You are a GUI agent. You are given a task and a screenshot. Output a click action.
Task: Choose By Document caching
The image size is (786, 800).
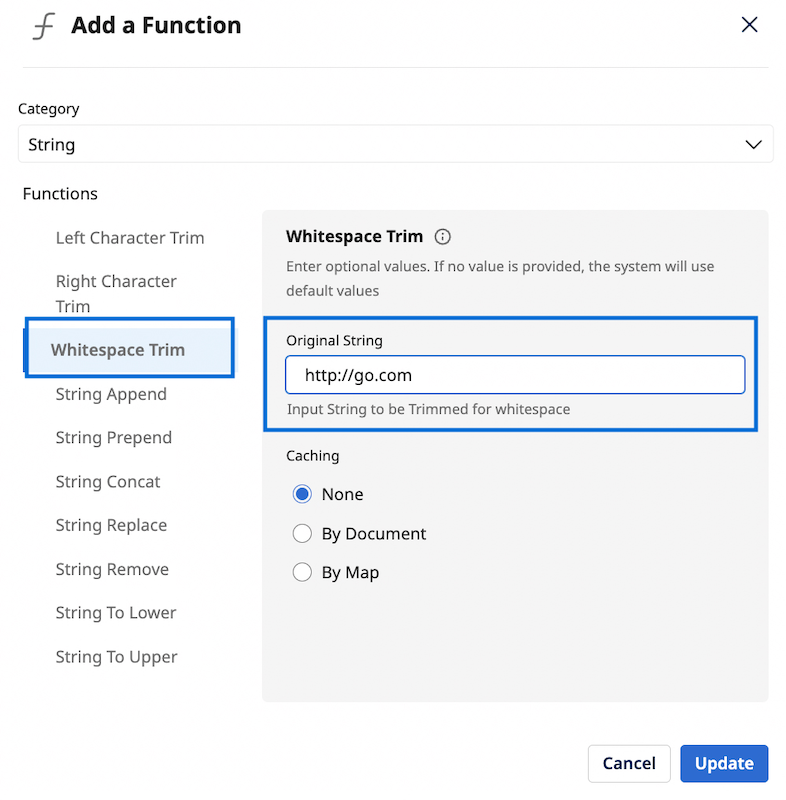click(x=302, y=534)
